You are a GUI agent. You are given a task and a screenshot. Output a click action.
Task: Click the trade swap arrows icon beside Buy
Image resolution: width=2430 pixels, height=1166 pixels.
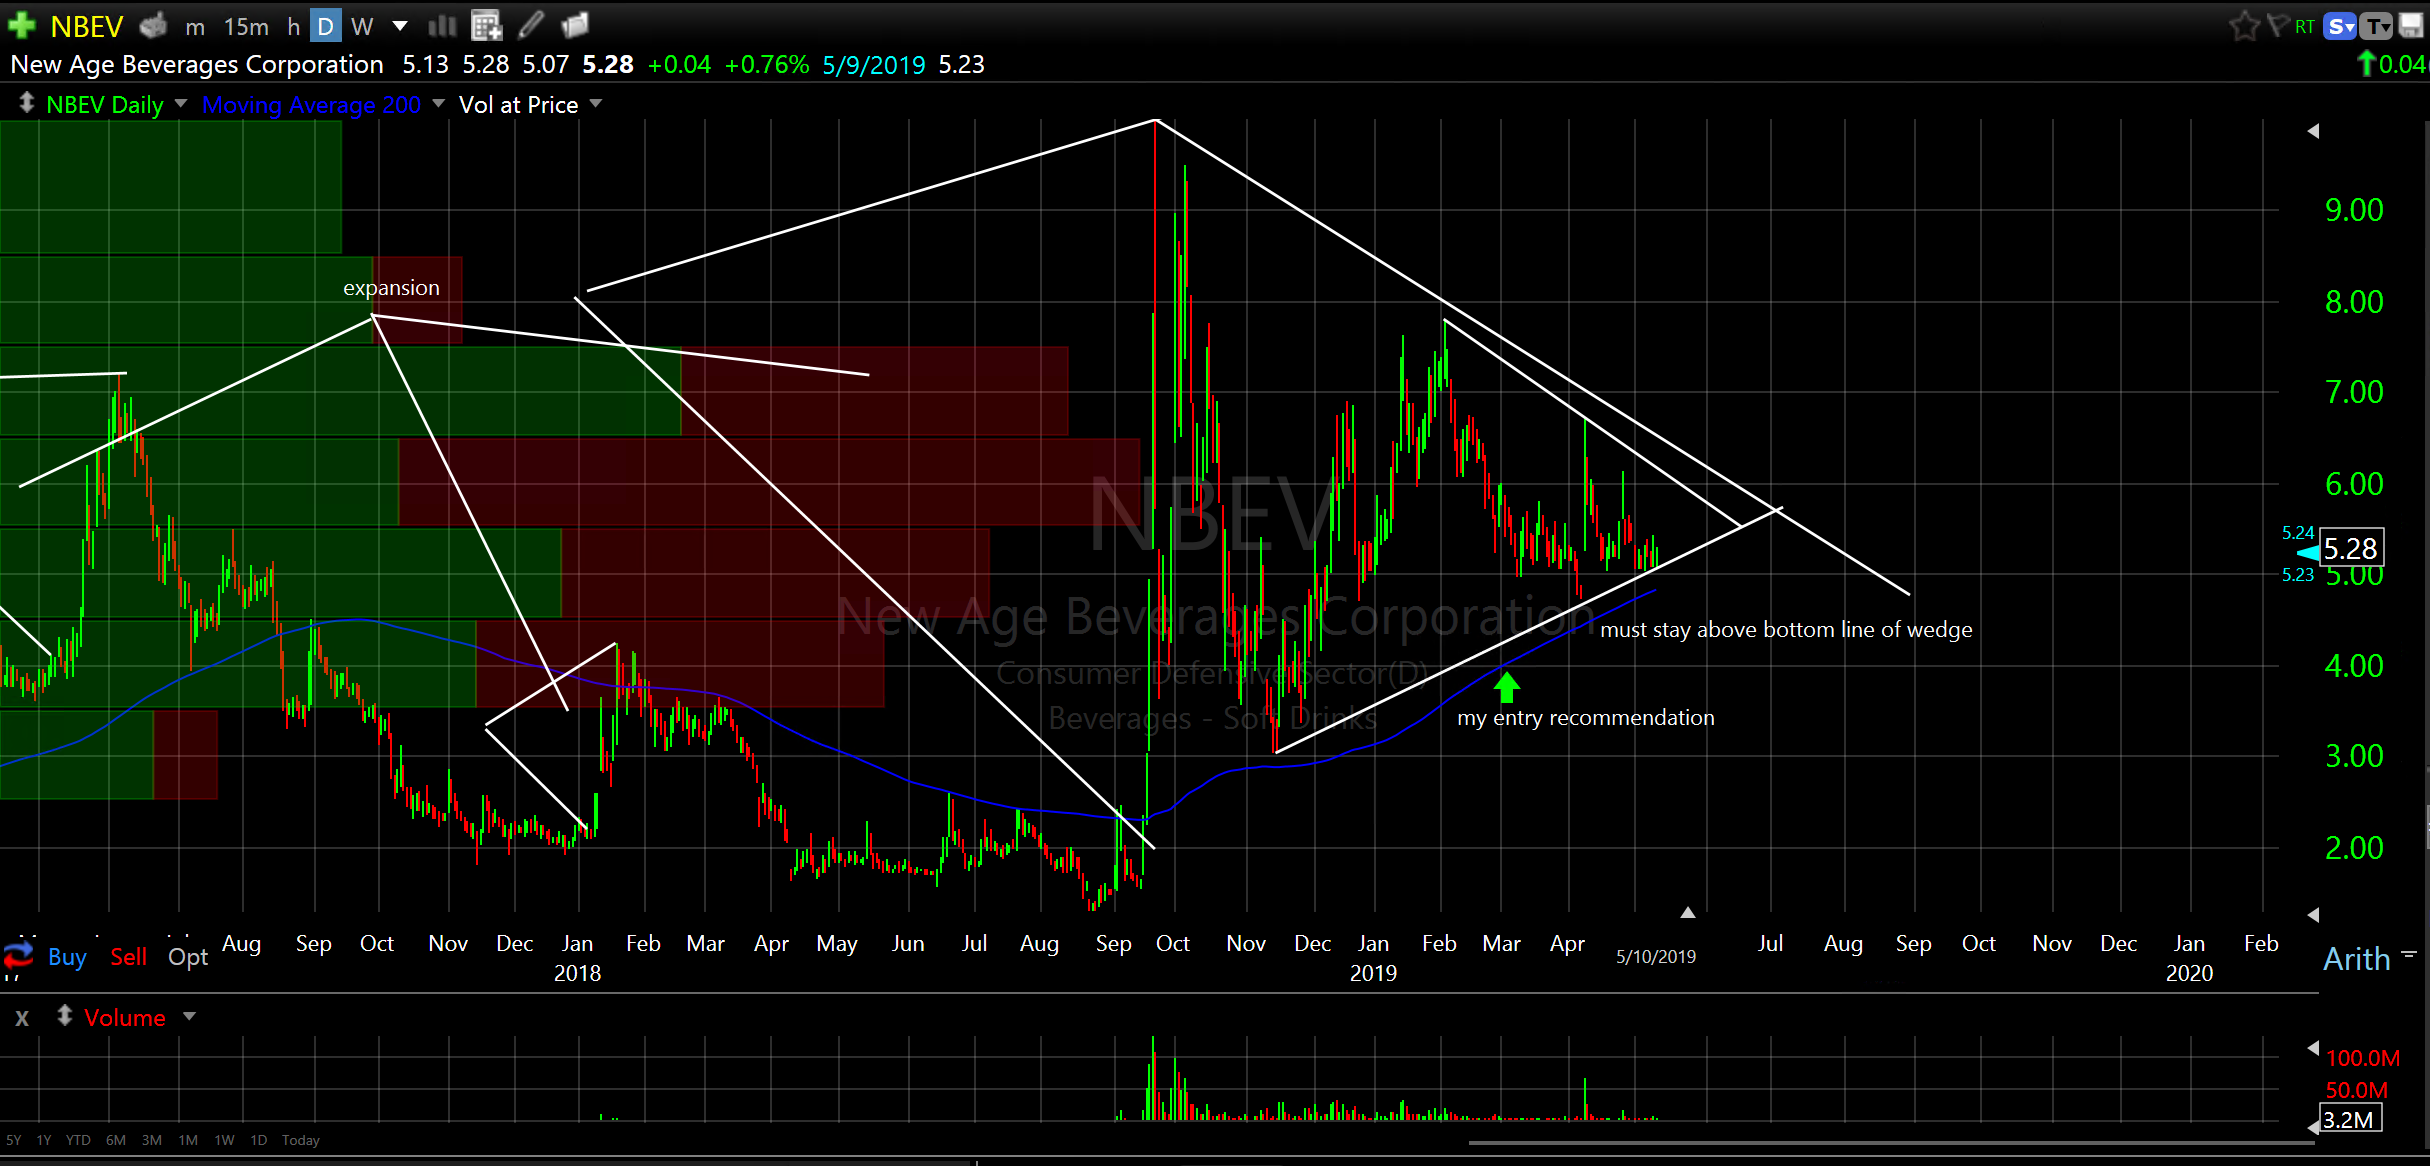click(18, 956)
